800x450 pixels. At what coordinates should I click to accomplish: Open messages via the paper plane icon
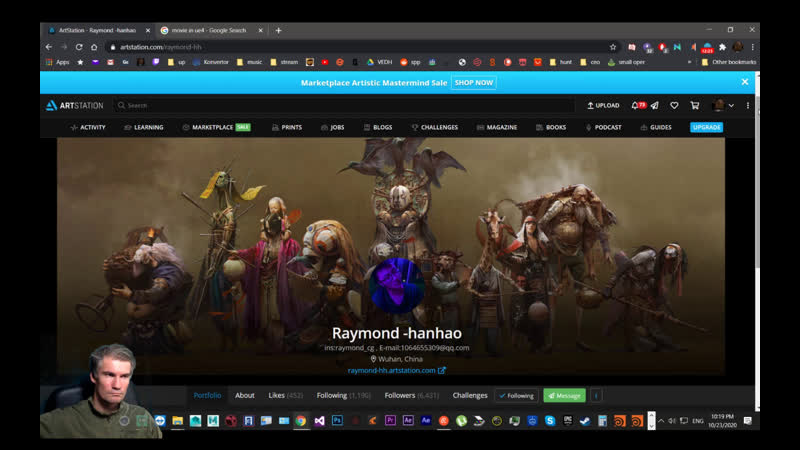[x=654, y=105]
